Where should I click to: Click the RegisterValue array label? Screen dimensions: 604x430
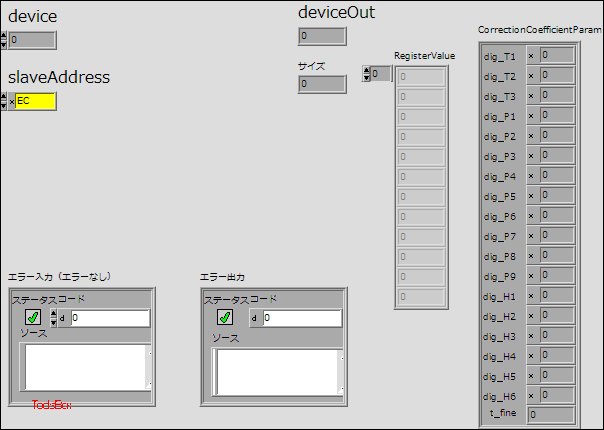(x=424, y=56)
